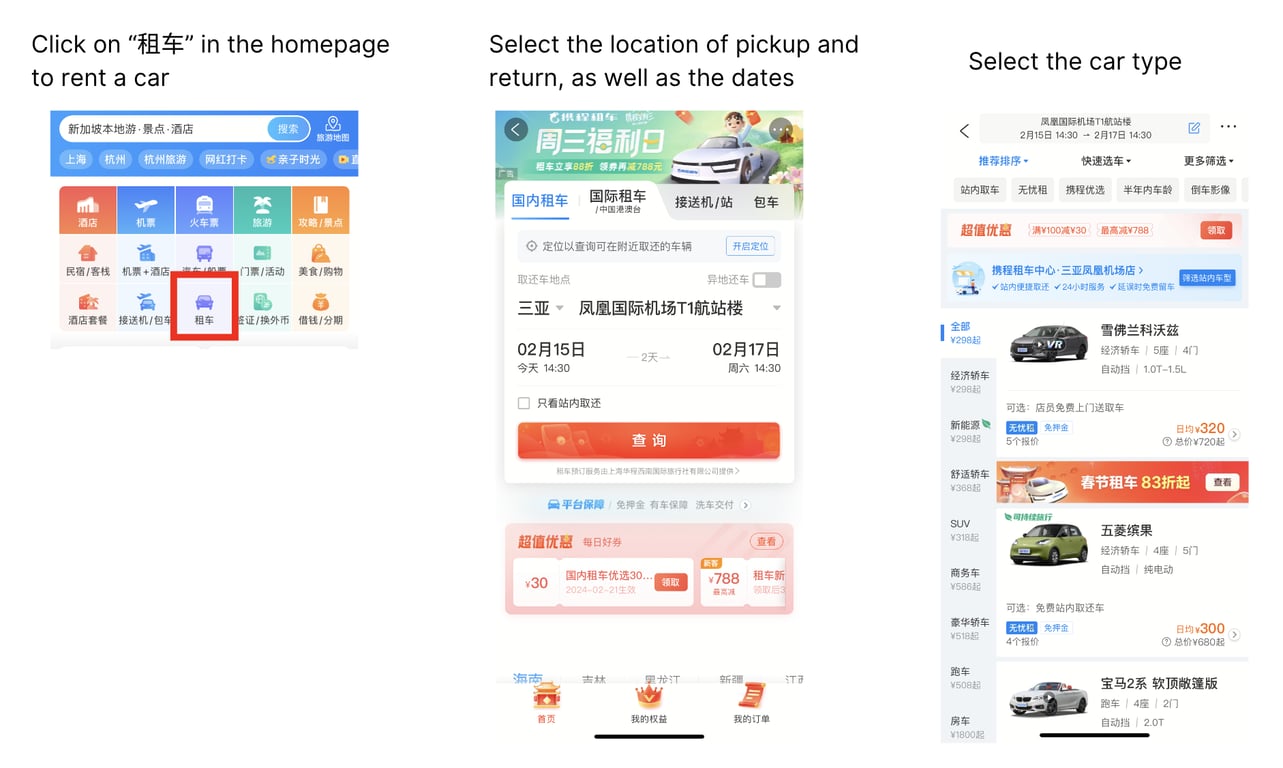Toggle the 异地还车 different return location switch

[x=766, y=280]
